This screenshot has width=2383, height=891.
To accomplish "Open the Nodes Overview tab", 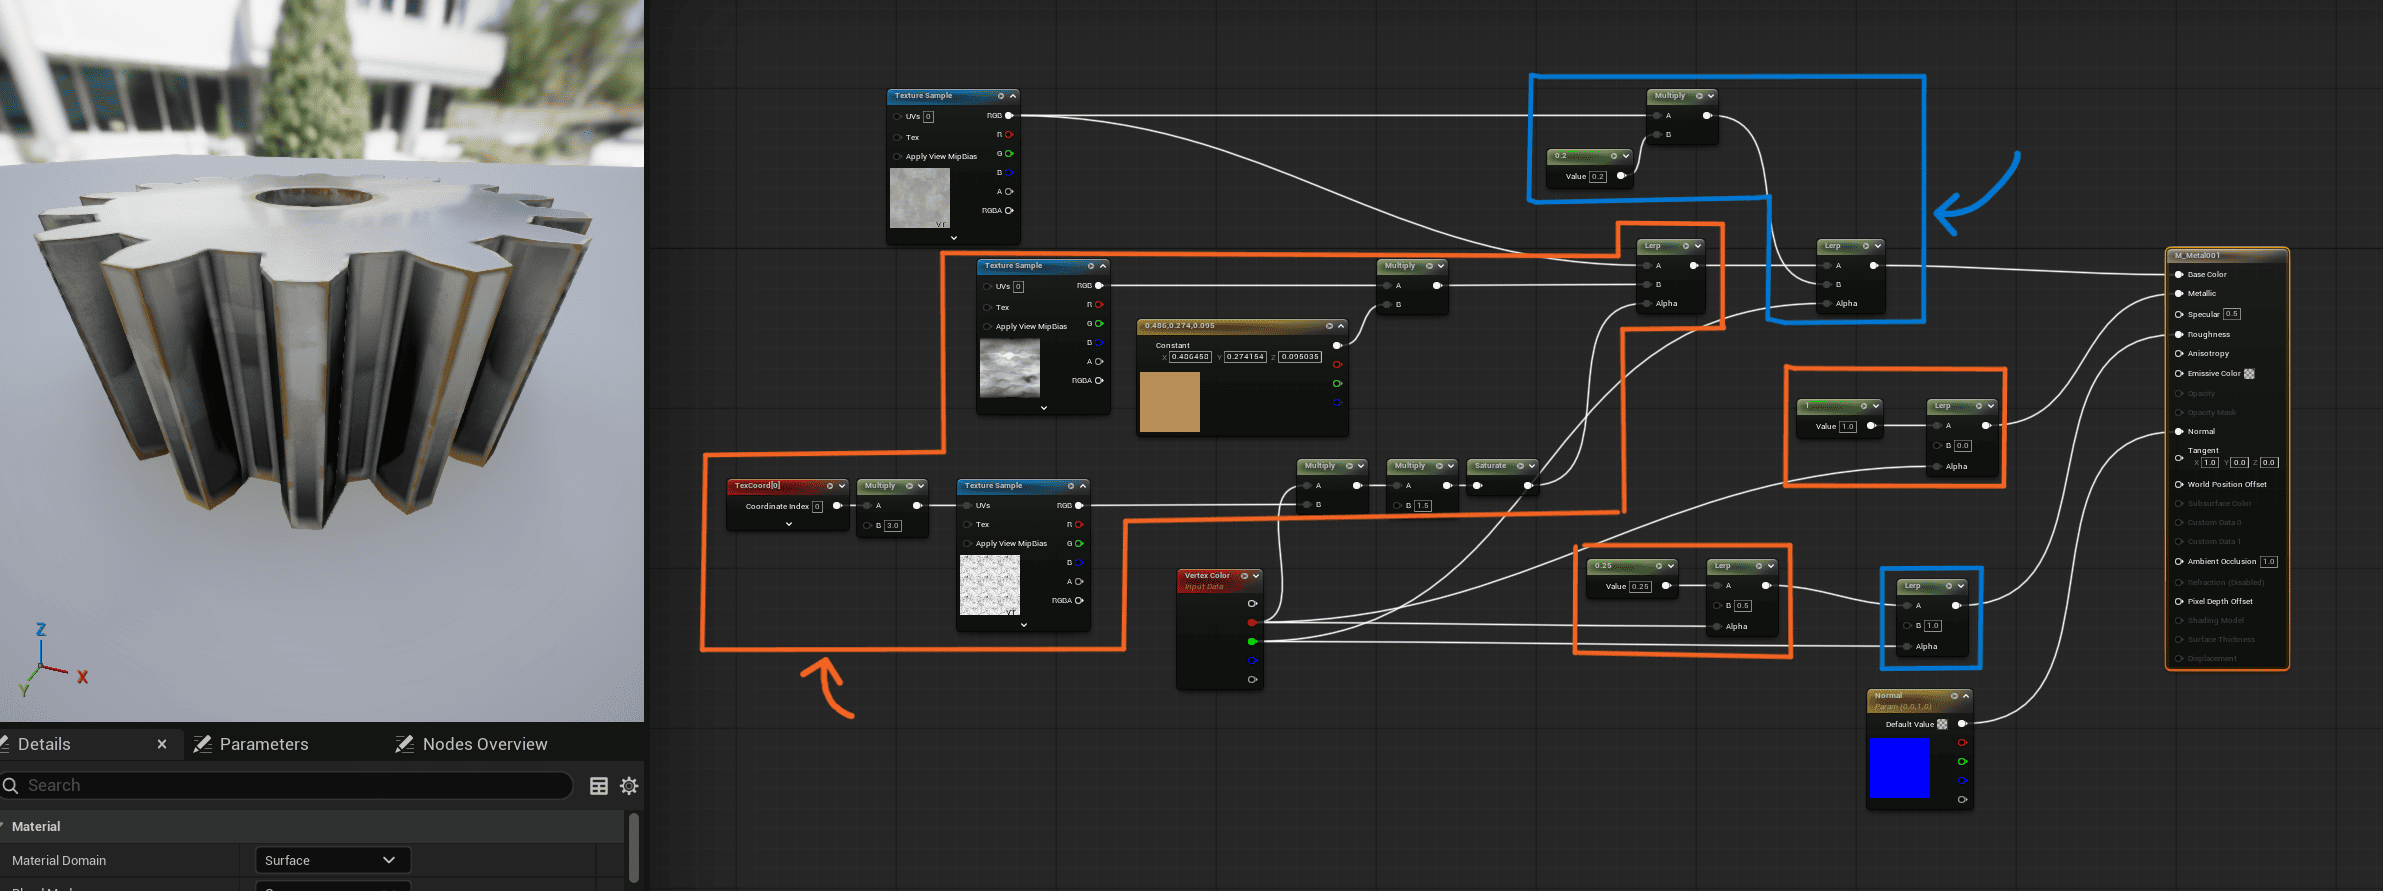I will pos(484,744).
